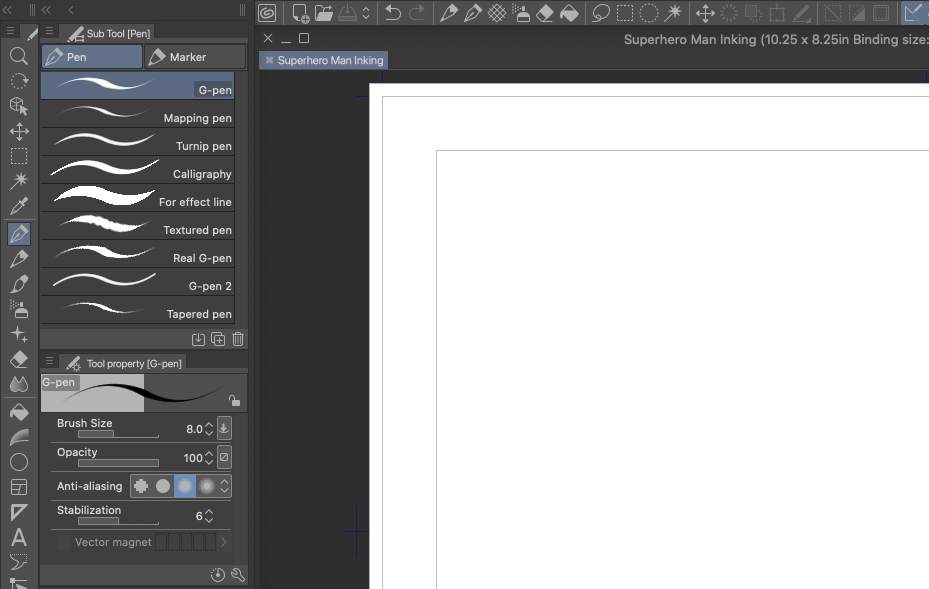Screen dimensions: 929x589
Task: Pick the Fill bucket tool in tool palette
Action: (x=19, y=411)
